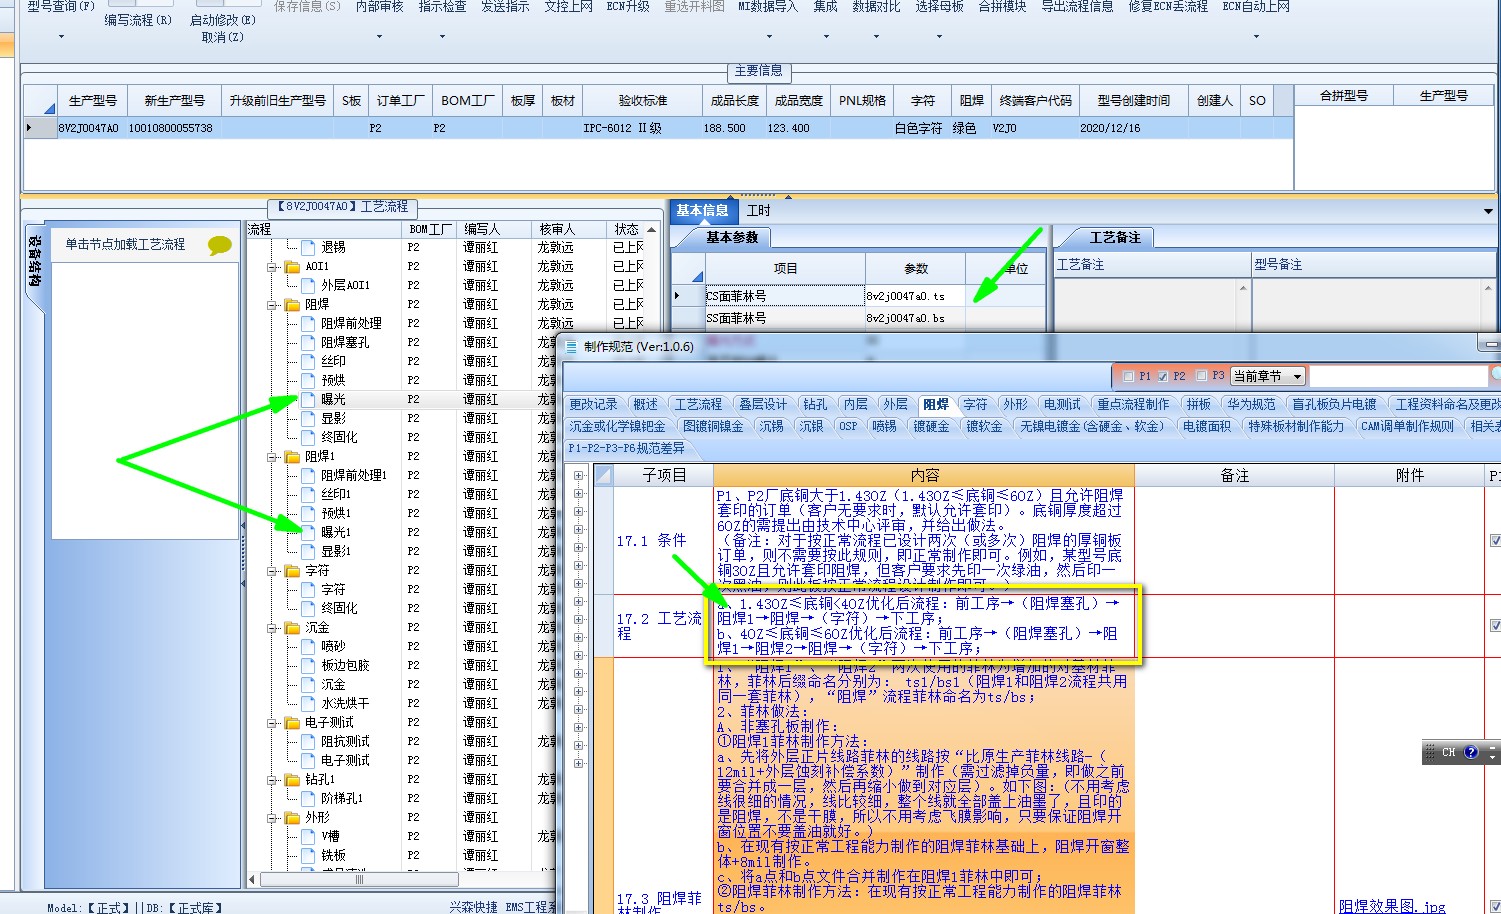Open the 钻孔 tab in 制作规范

point(815,405)
